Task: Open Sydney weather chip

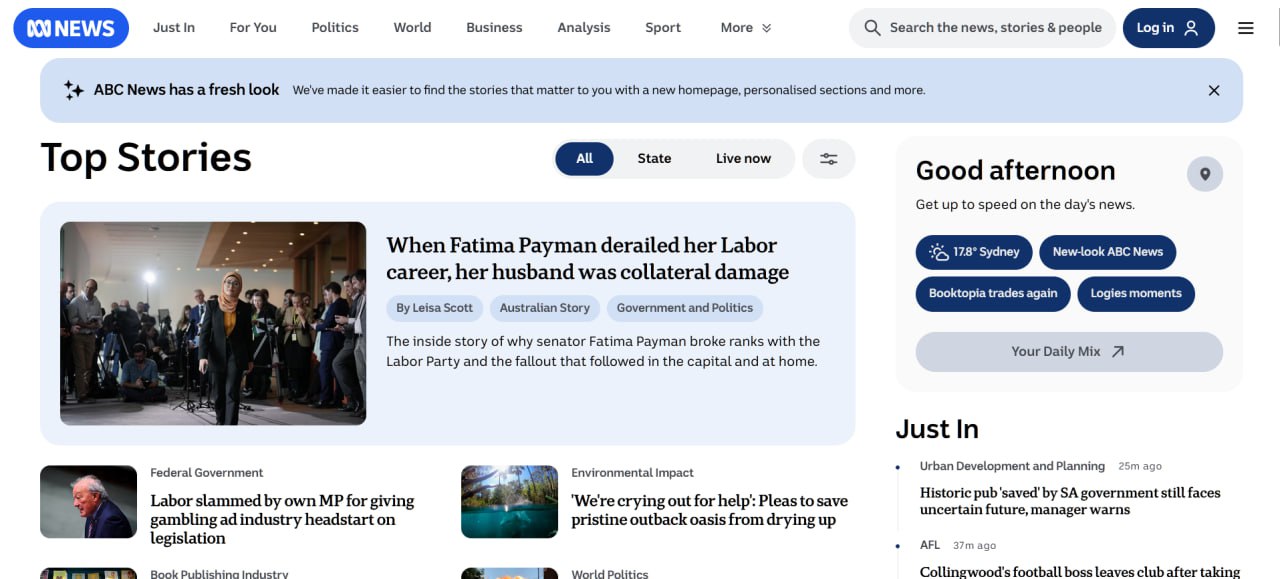Action: (973, 252)
